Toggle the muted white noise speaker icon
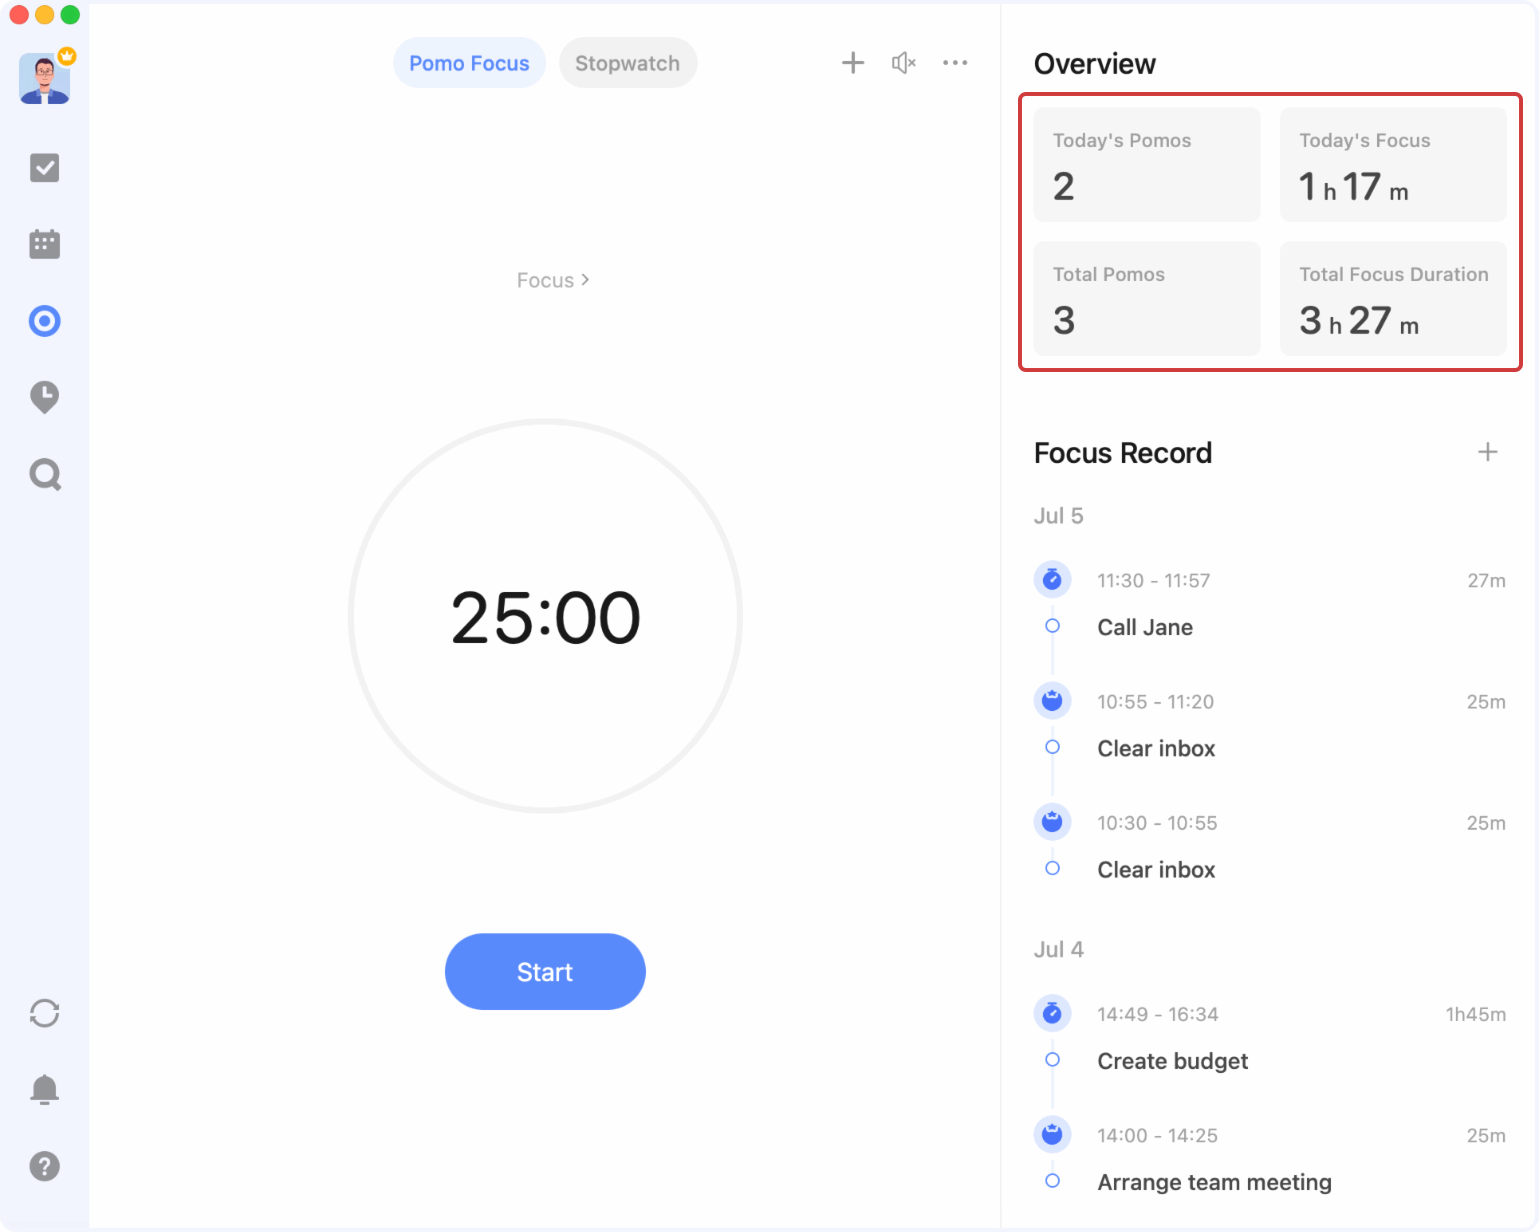The image size is (1539, 1232). 903,63
